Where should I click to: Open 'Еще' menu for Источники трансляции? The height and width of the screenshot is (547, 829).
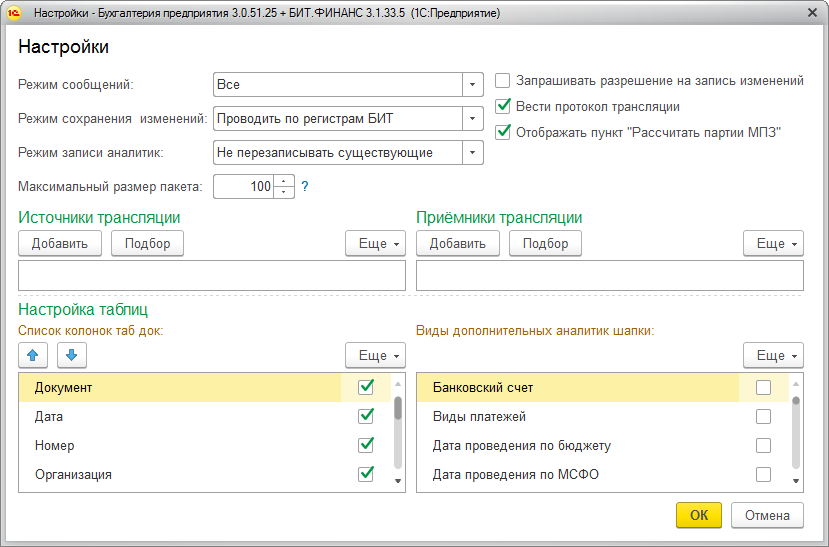[x=375, y=243]
